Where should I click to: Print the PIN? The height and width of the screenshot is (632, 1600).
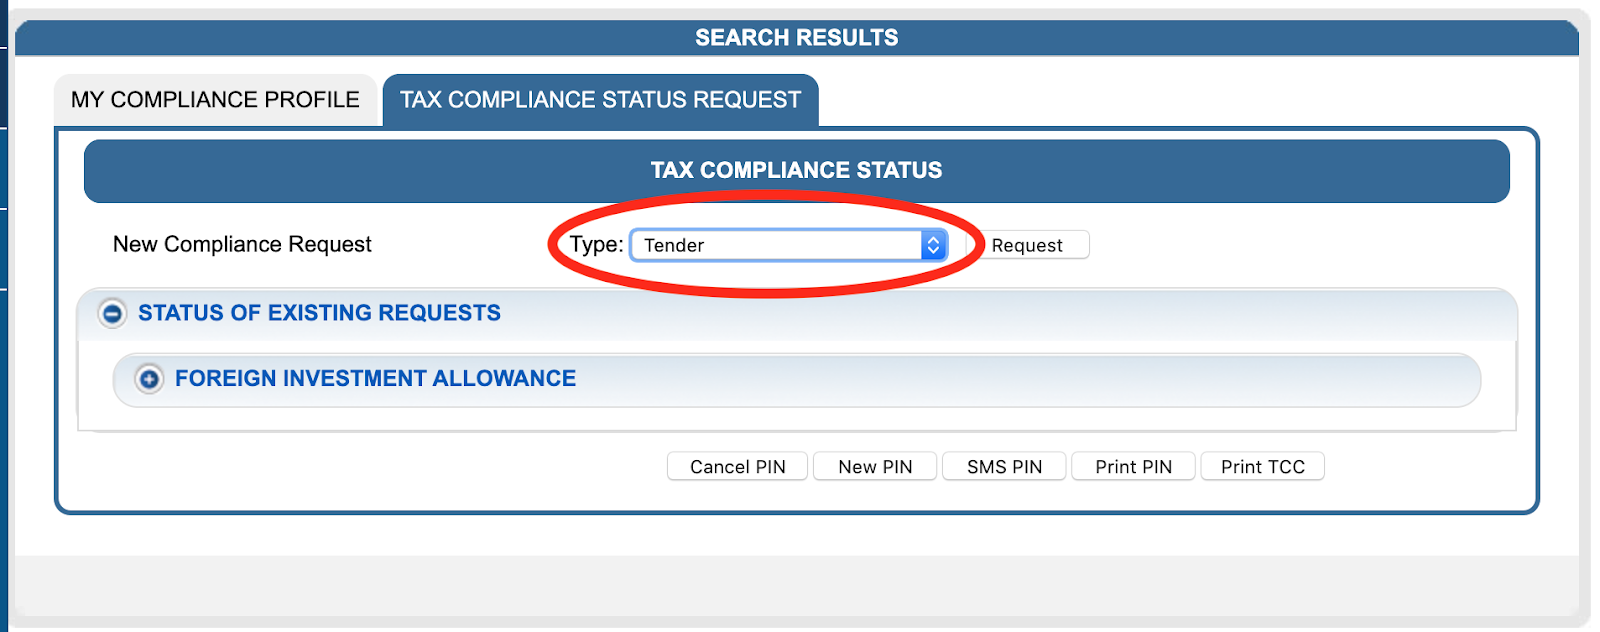[x=1133, y=467]
